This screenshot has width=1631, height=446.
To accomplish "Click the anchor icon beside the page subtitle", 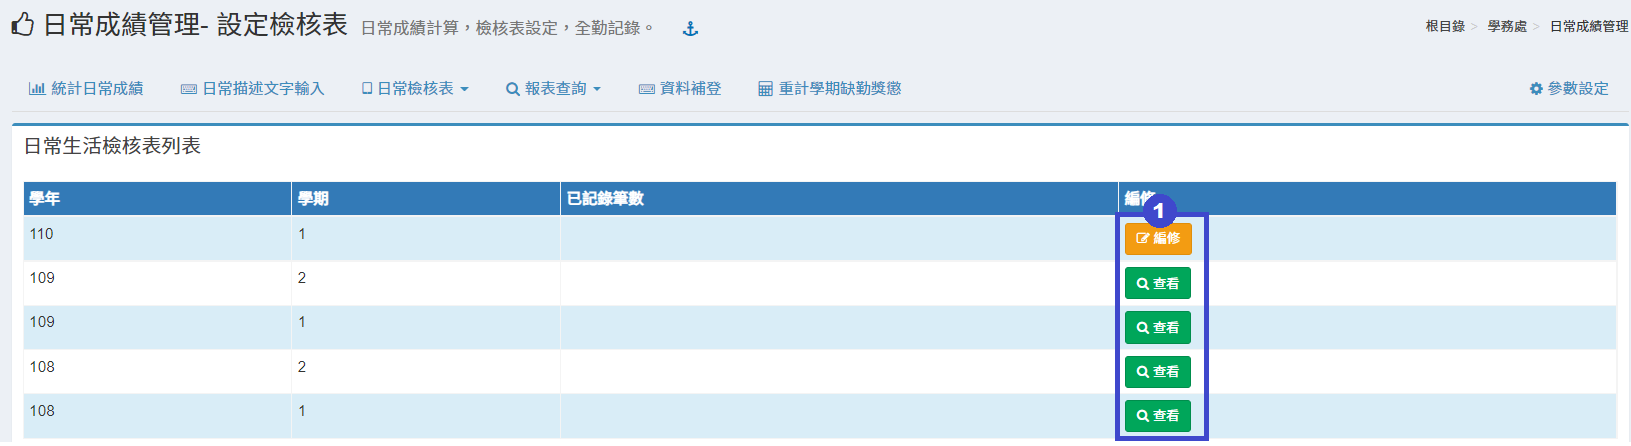I will [x=690, y=29].
